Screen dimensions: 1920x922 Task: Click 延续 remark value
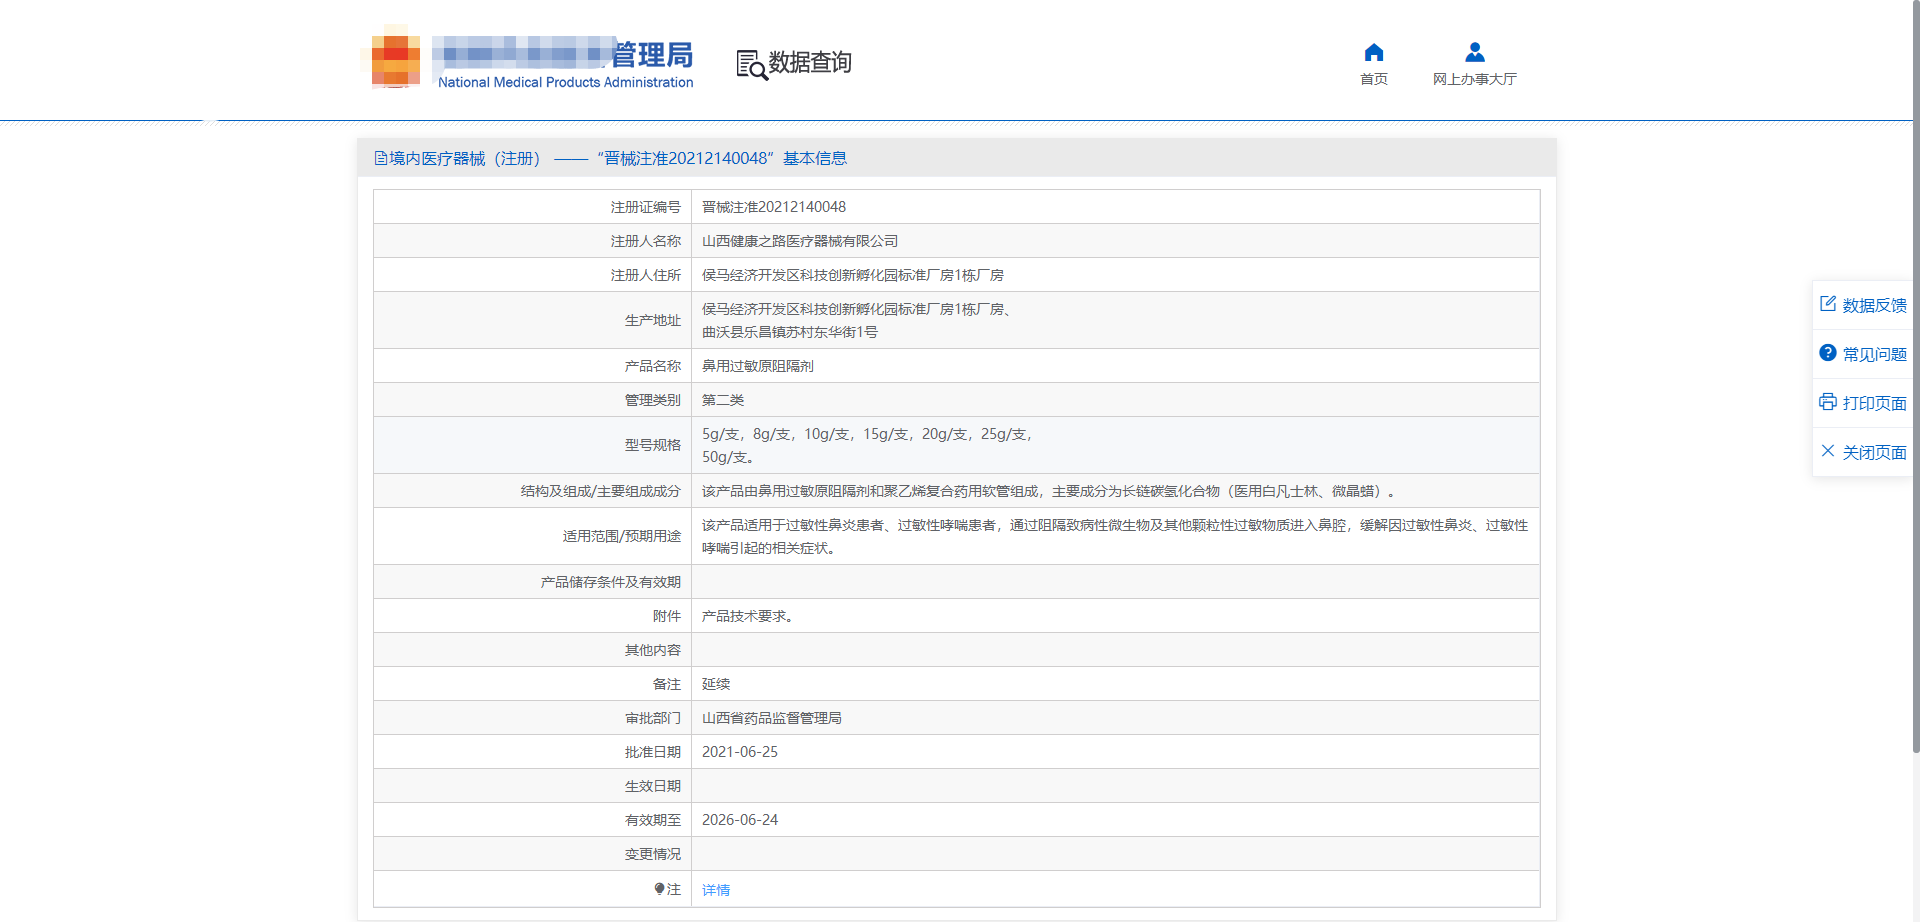click(x=716, y=684)
